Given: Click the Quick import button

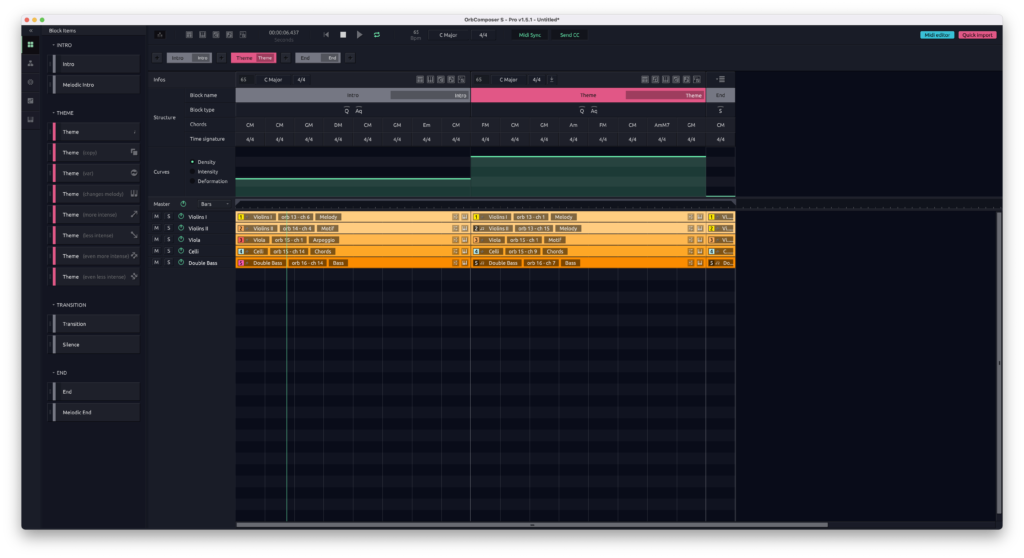Looking at the screenshot, I should pyautogui.click(x=977, y=35).
